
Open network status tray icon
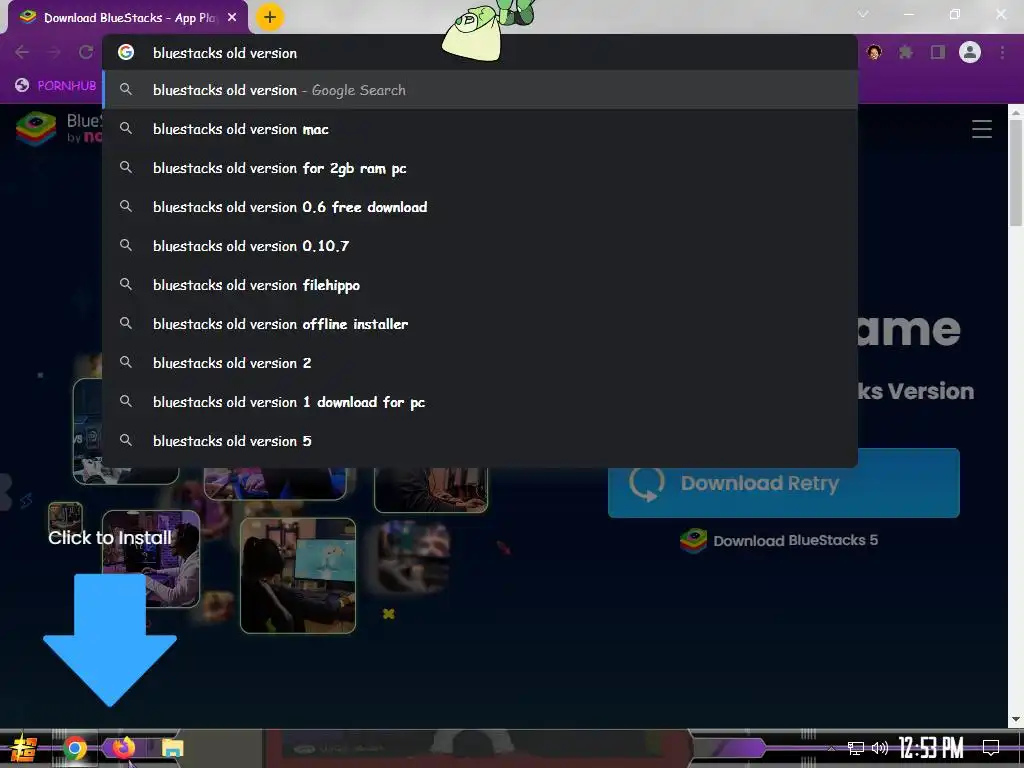tap(855, 748)
